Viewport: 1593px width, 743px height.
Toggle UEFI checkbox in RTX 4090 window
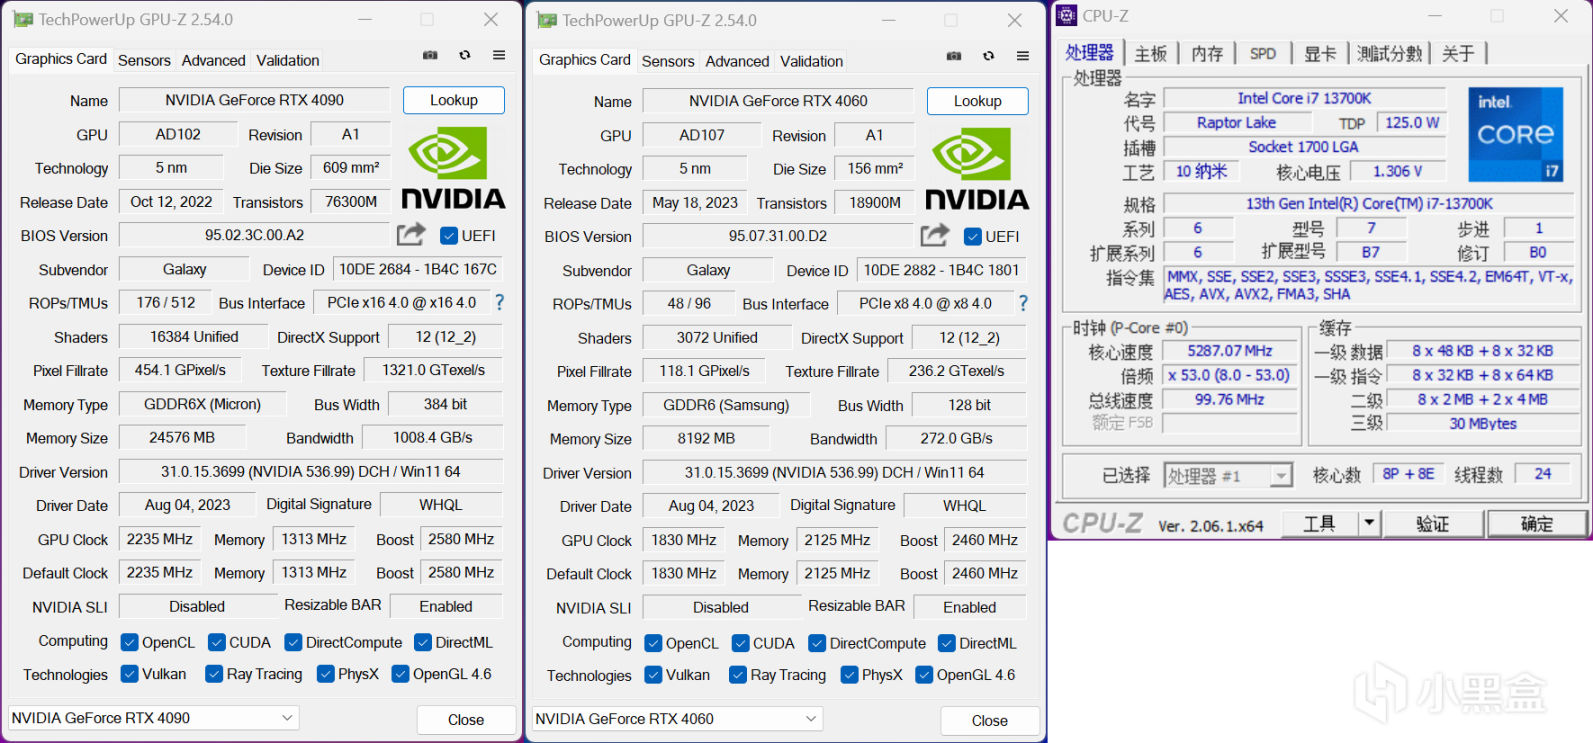[449, 235]
